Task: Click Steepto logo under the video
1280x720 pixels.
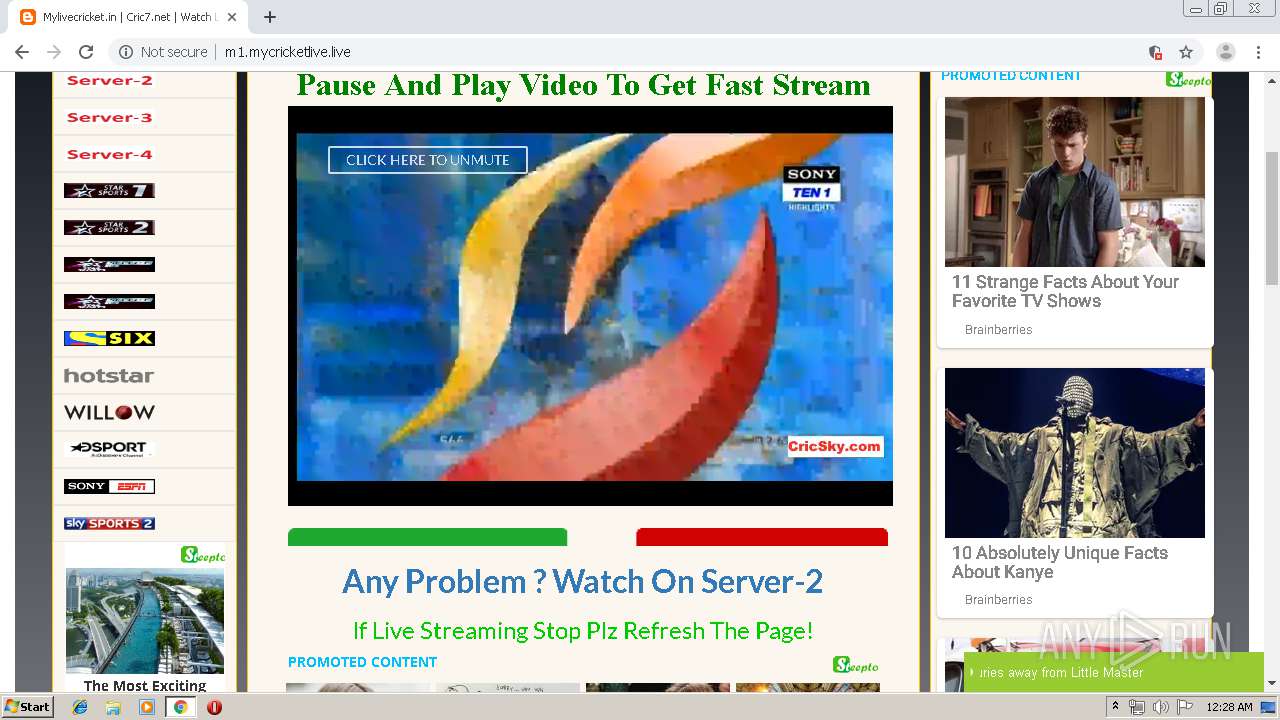Action: [856, 665]
